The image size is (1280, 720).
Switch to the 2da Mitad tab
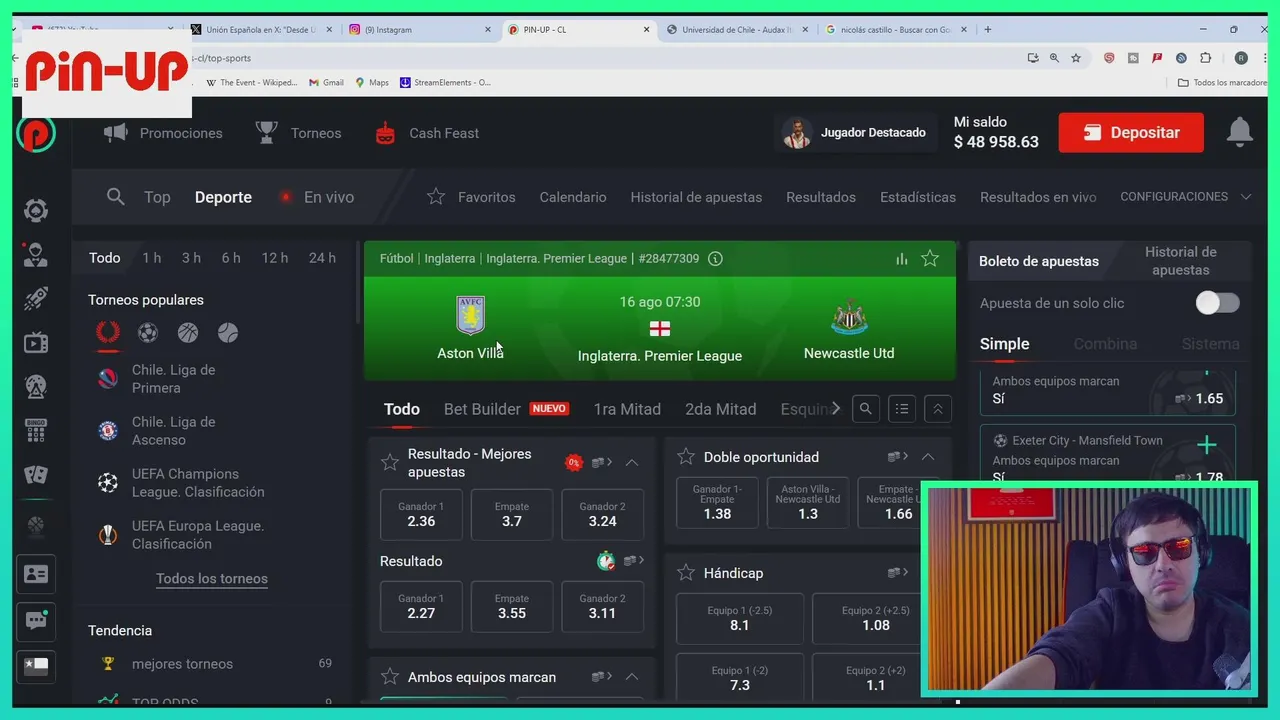click(x=720, y=409)
